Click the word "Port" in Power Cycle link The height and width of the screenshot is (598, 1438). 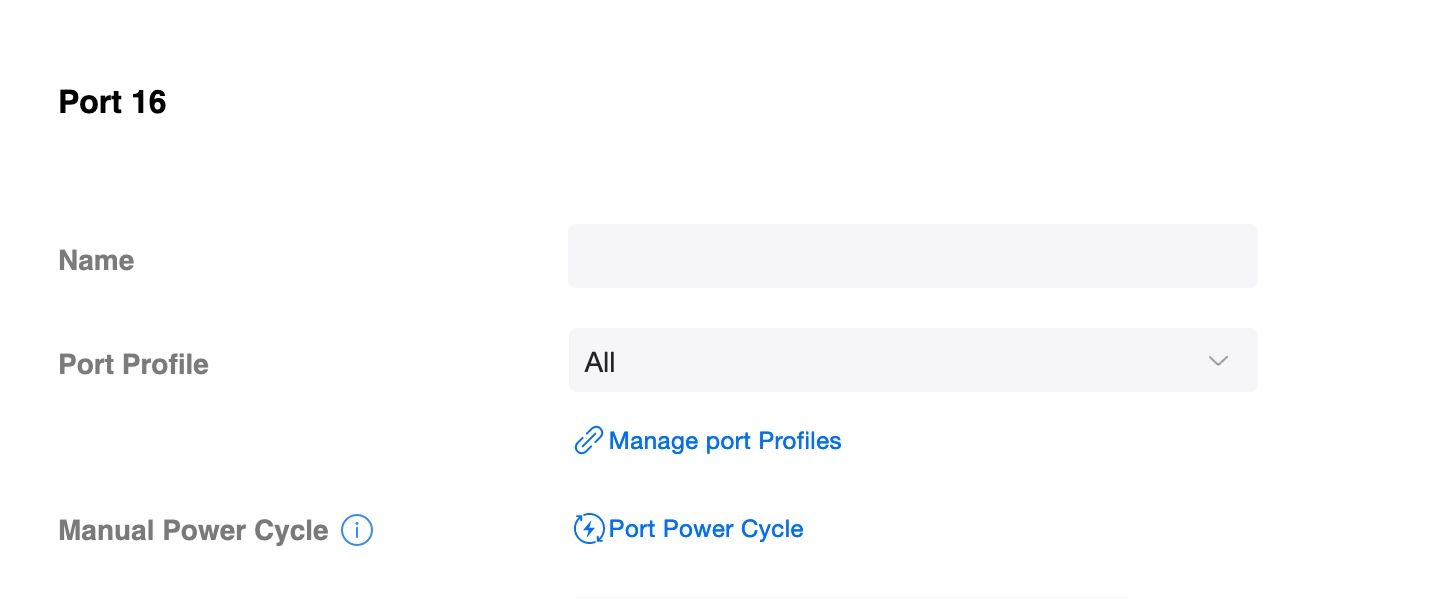click(x=632, y=529)
